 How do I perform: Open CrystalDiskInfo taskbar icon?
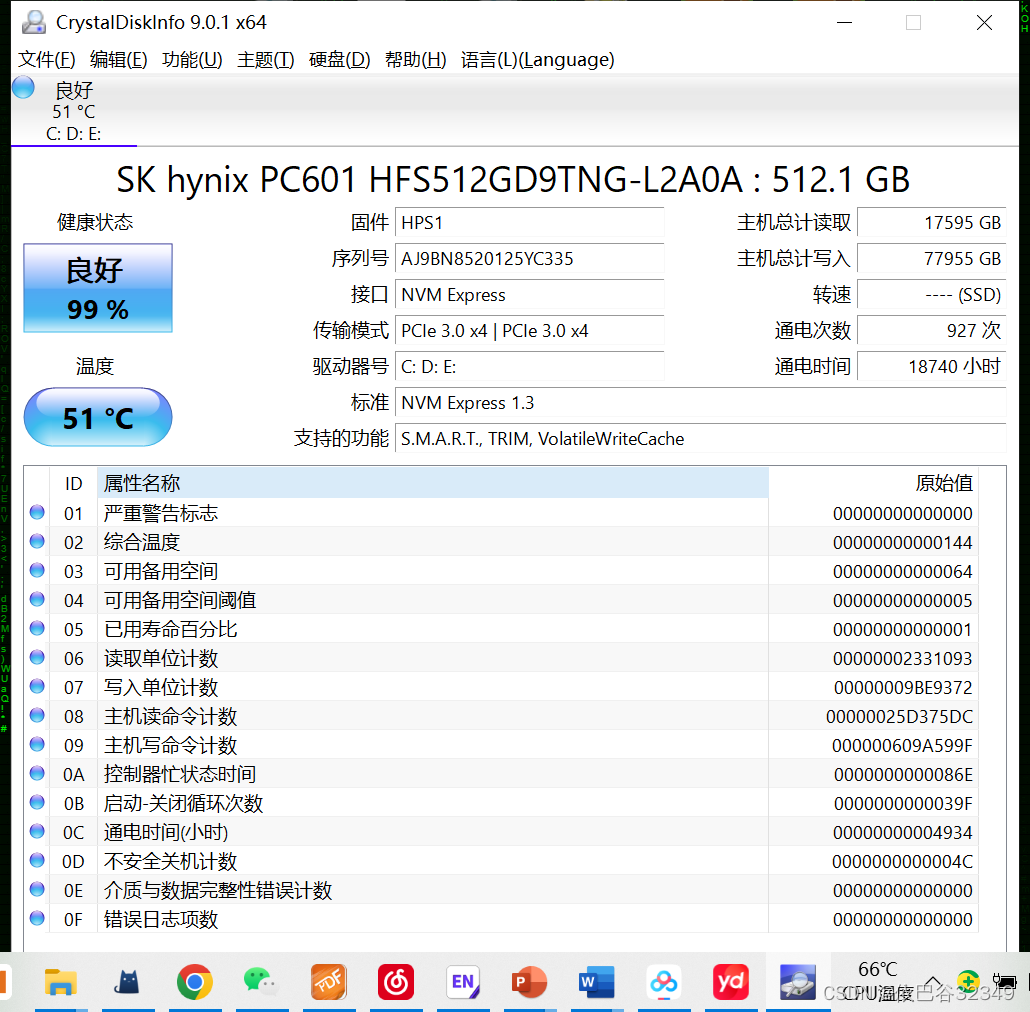(x=797, y=982)
